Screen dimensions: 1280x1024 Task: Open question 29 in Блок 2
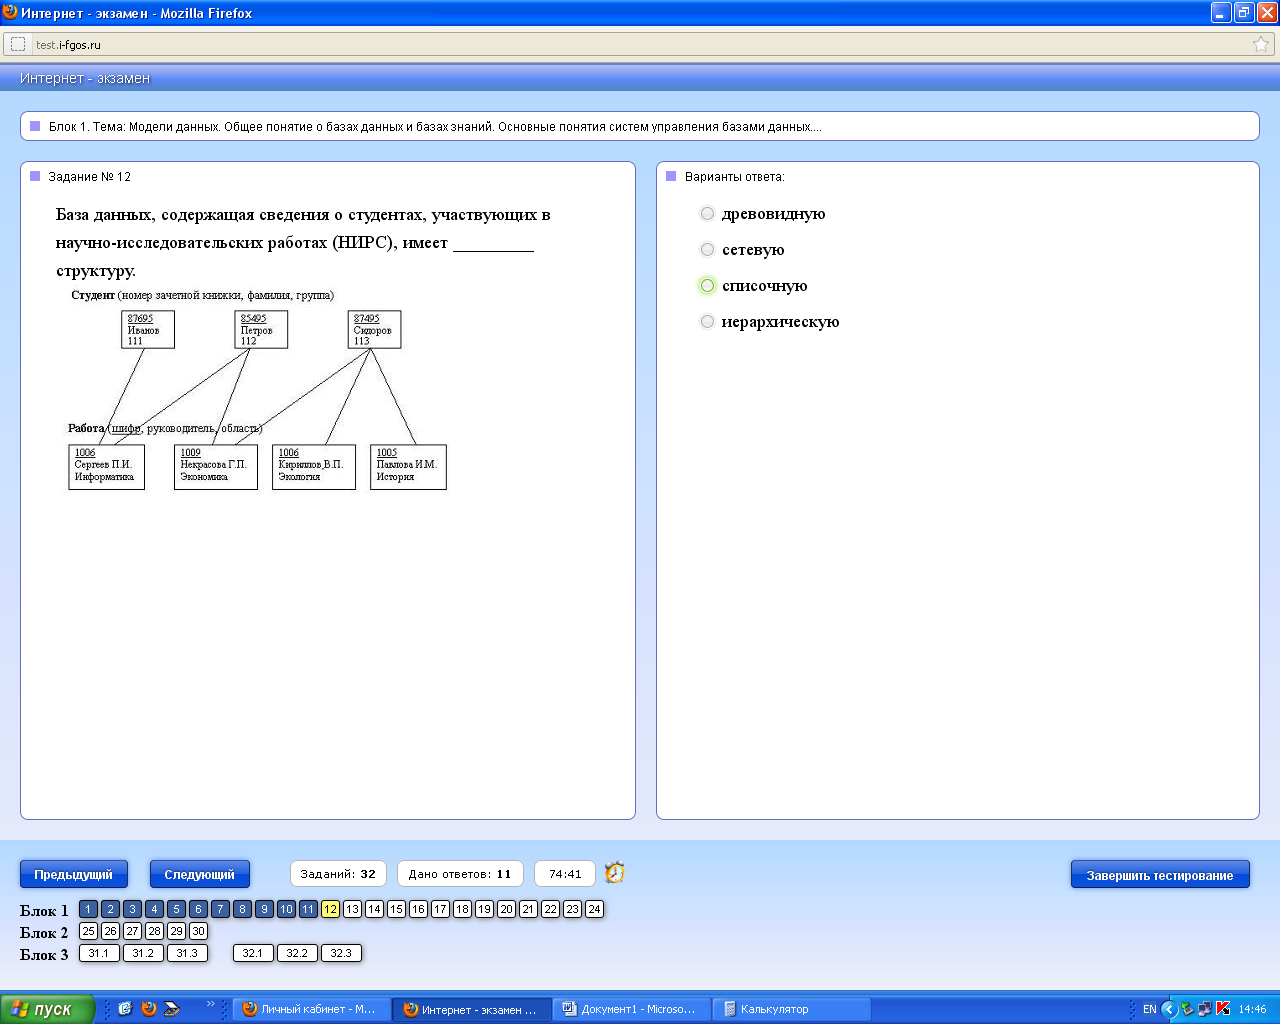[176, 931]
